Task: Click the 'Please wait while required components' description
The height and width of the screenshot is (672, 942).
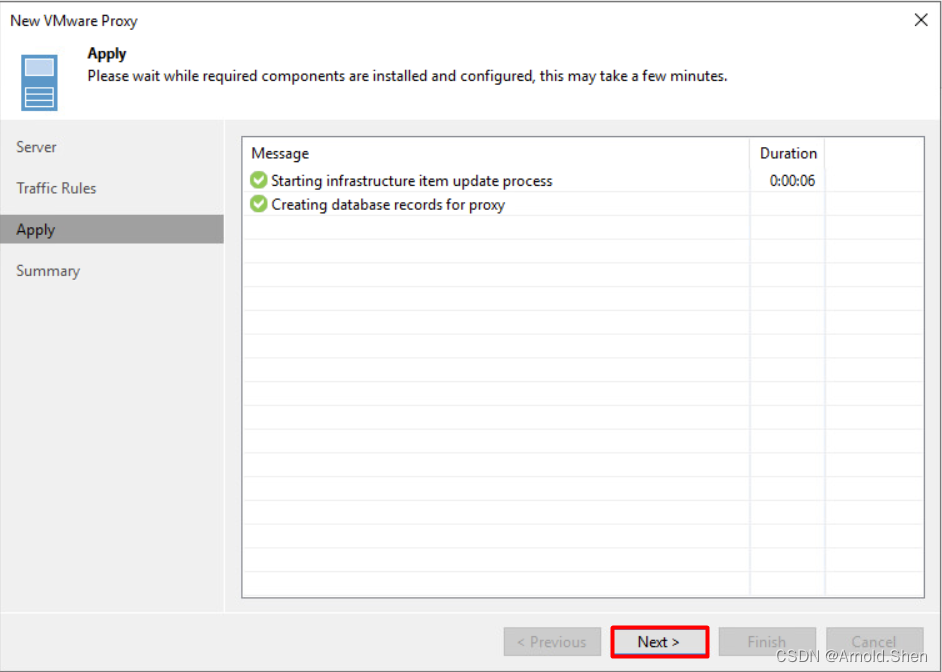Action: tap(407, 76)
